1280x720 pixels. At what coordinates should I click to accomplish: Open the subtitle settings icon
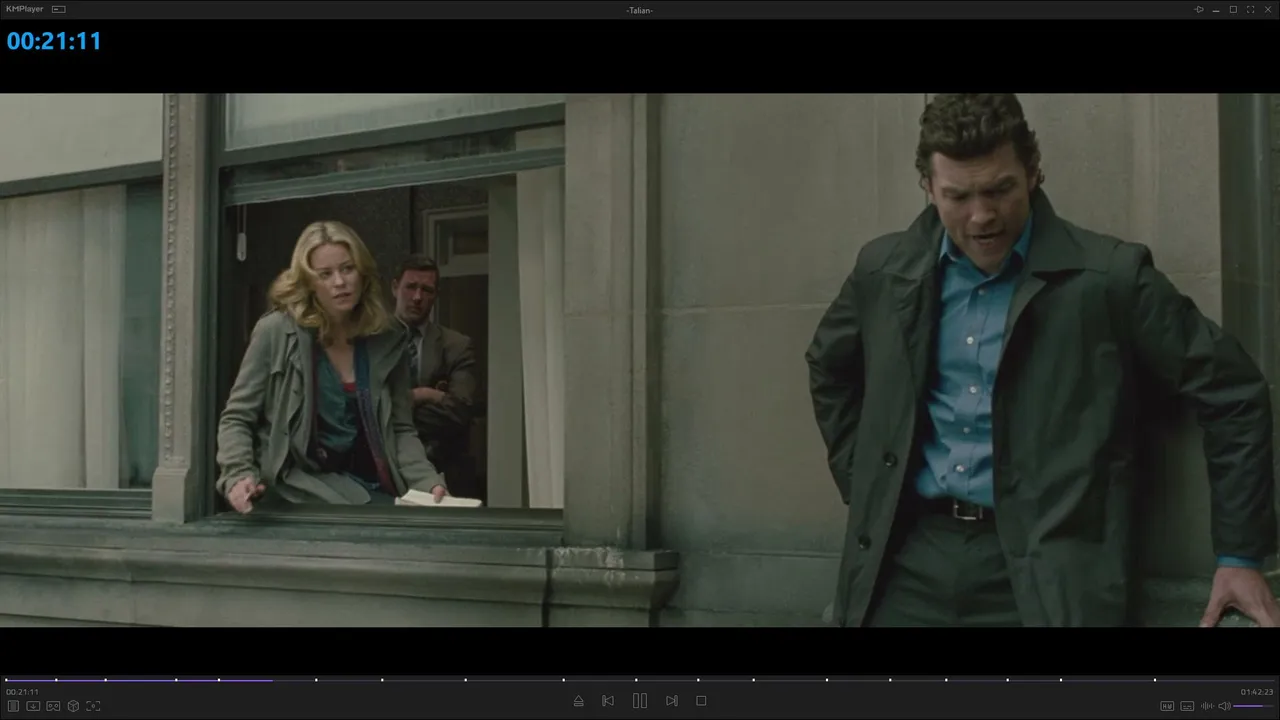[1187, 706]
